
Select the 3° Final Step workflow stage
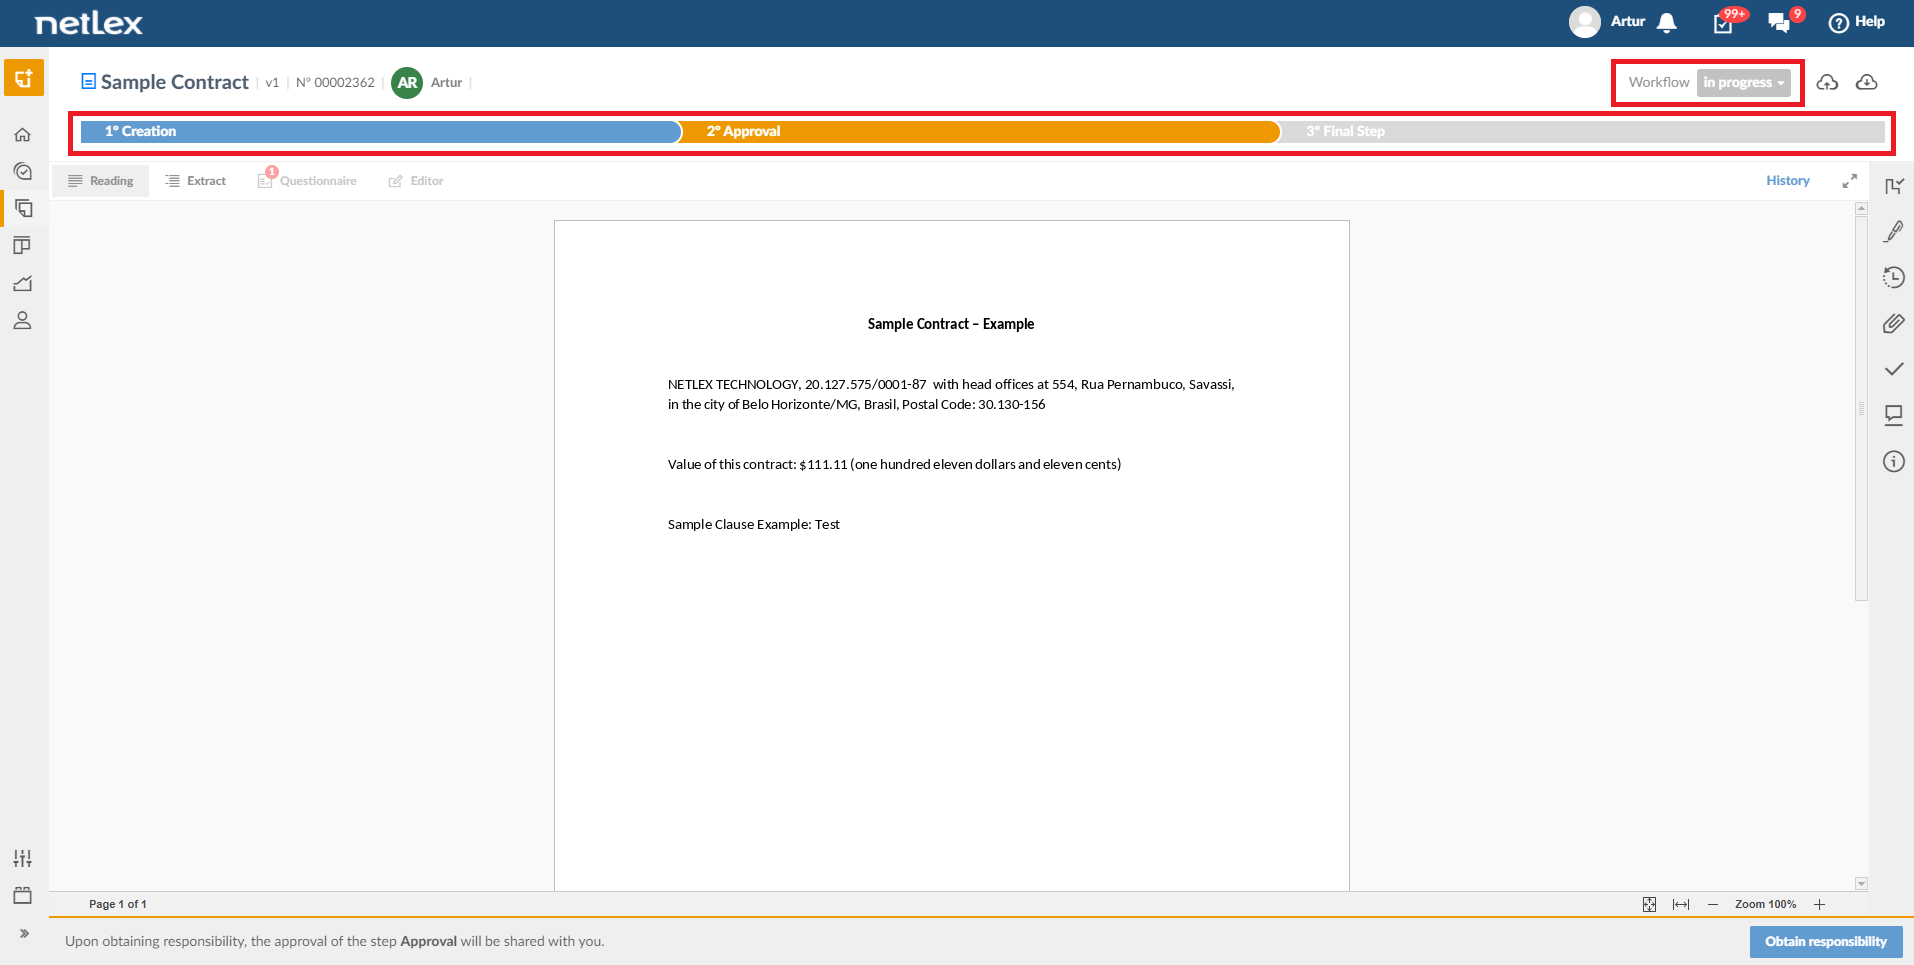tap(1583, 132)
